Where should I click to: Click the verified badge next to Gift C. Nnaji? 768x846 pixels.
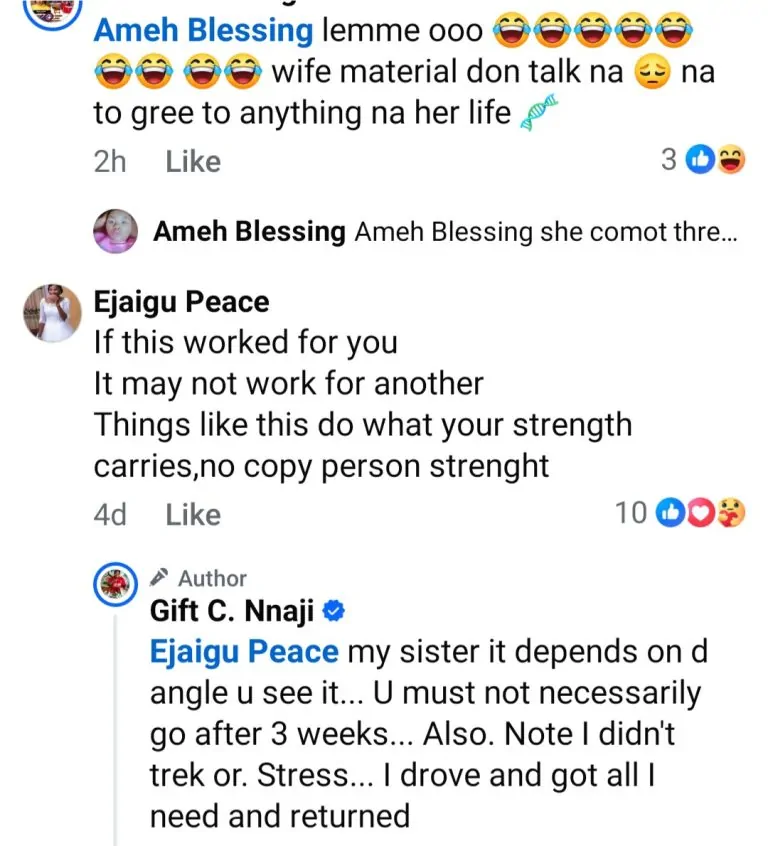coord(338,611)
